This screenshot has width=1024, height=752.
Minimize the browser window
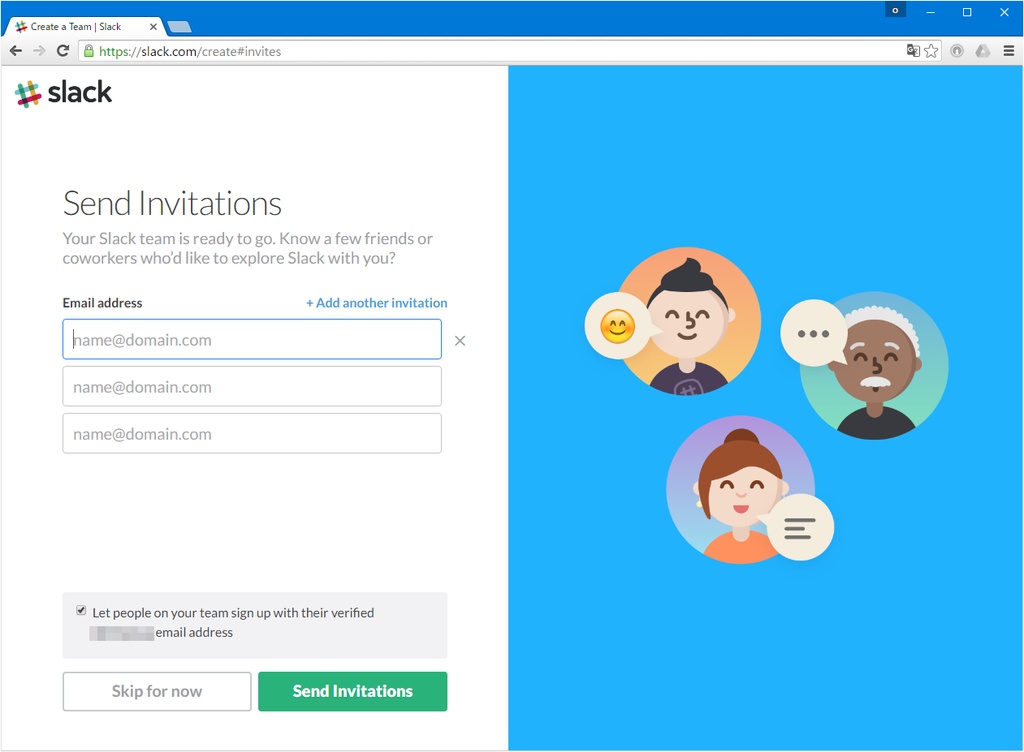point(931,12)
